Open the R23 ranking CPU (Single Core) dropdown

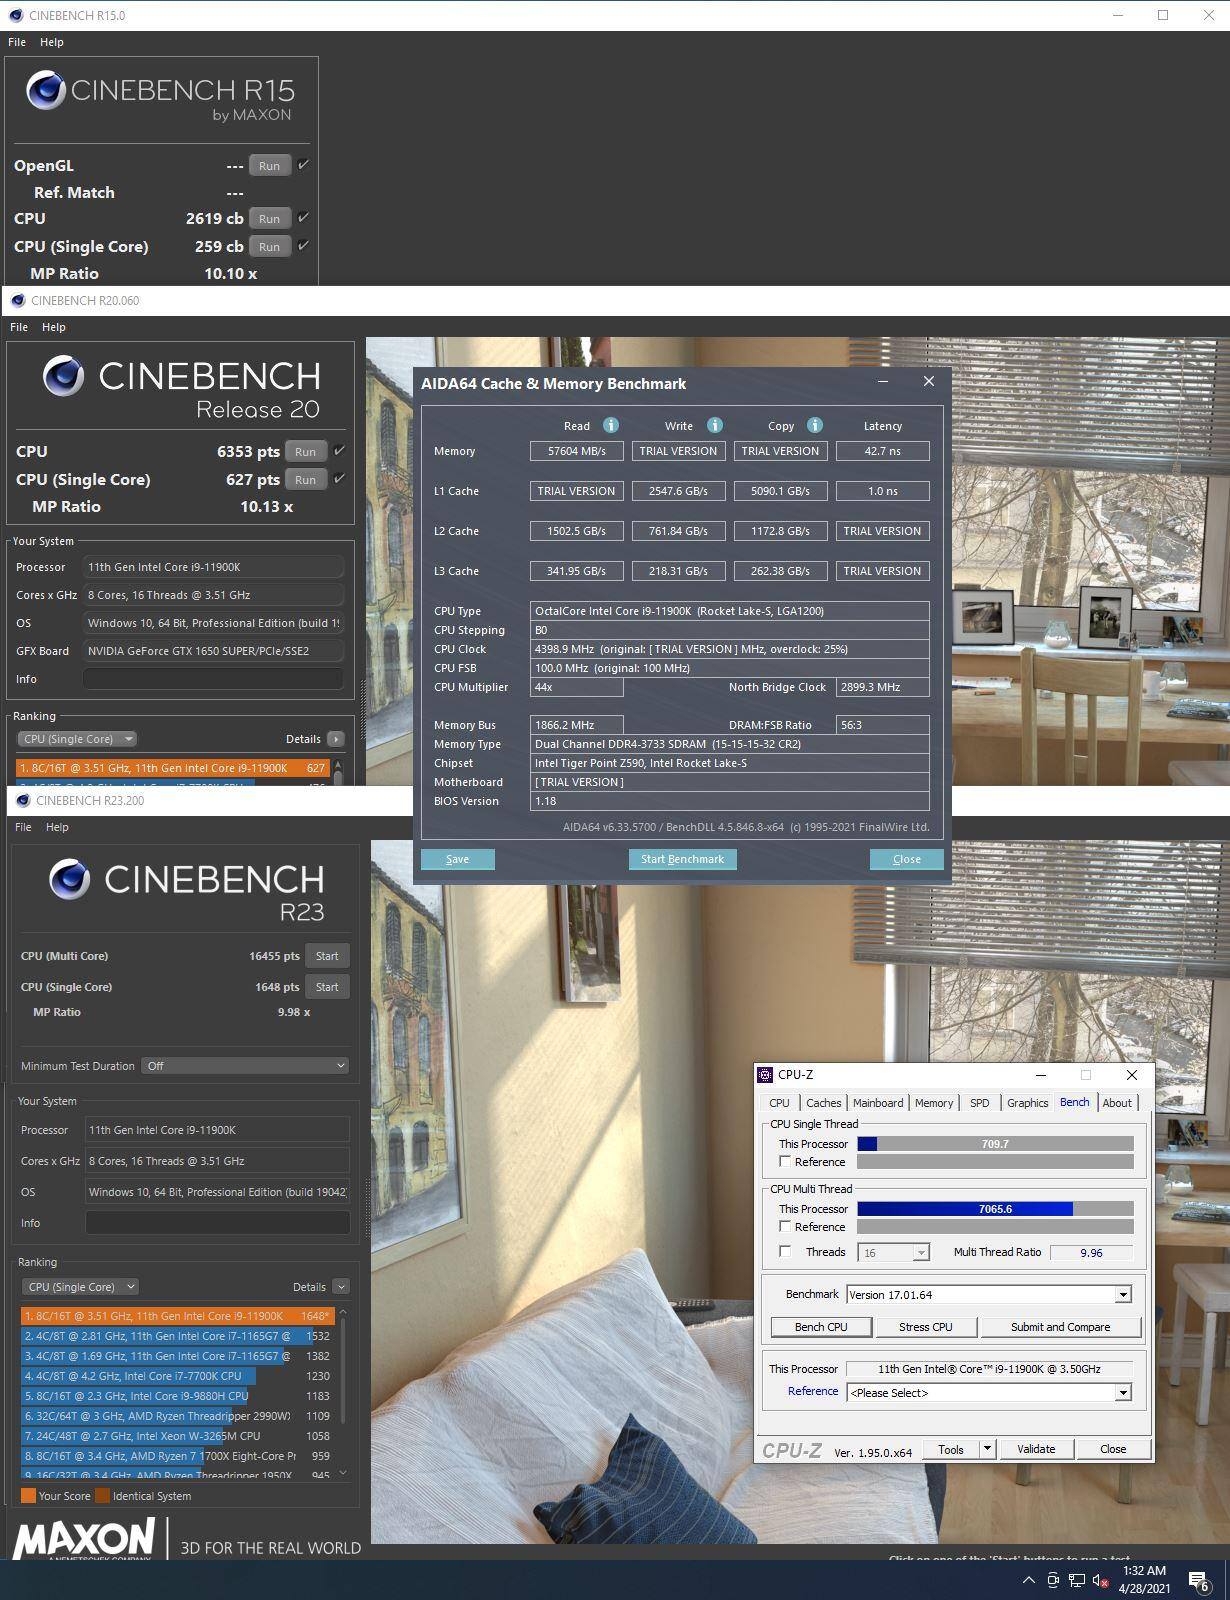80,1287
